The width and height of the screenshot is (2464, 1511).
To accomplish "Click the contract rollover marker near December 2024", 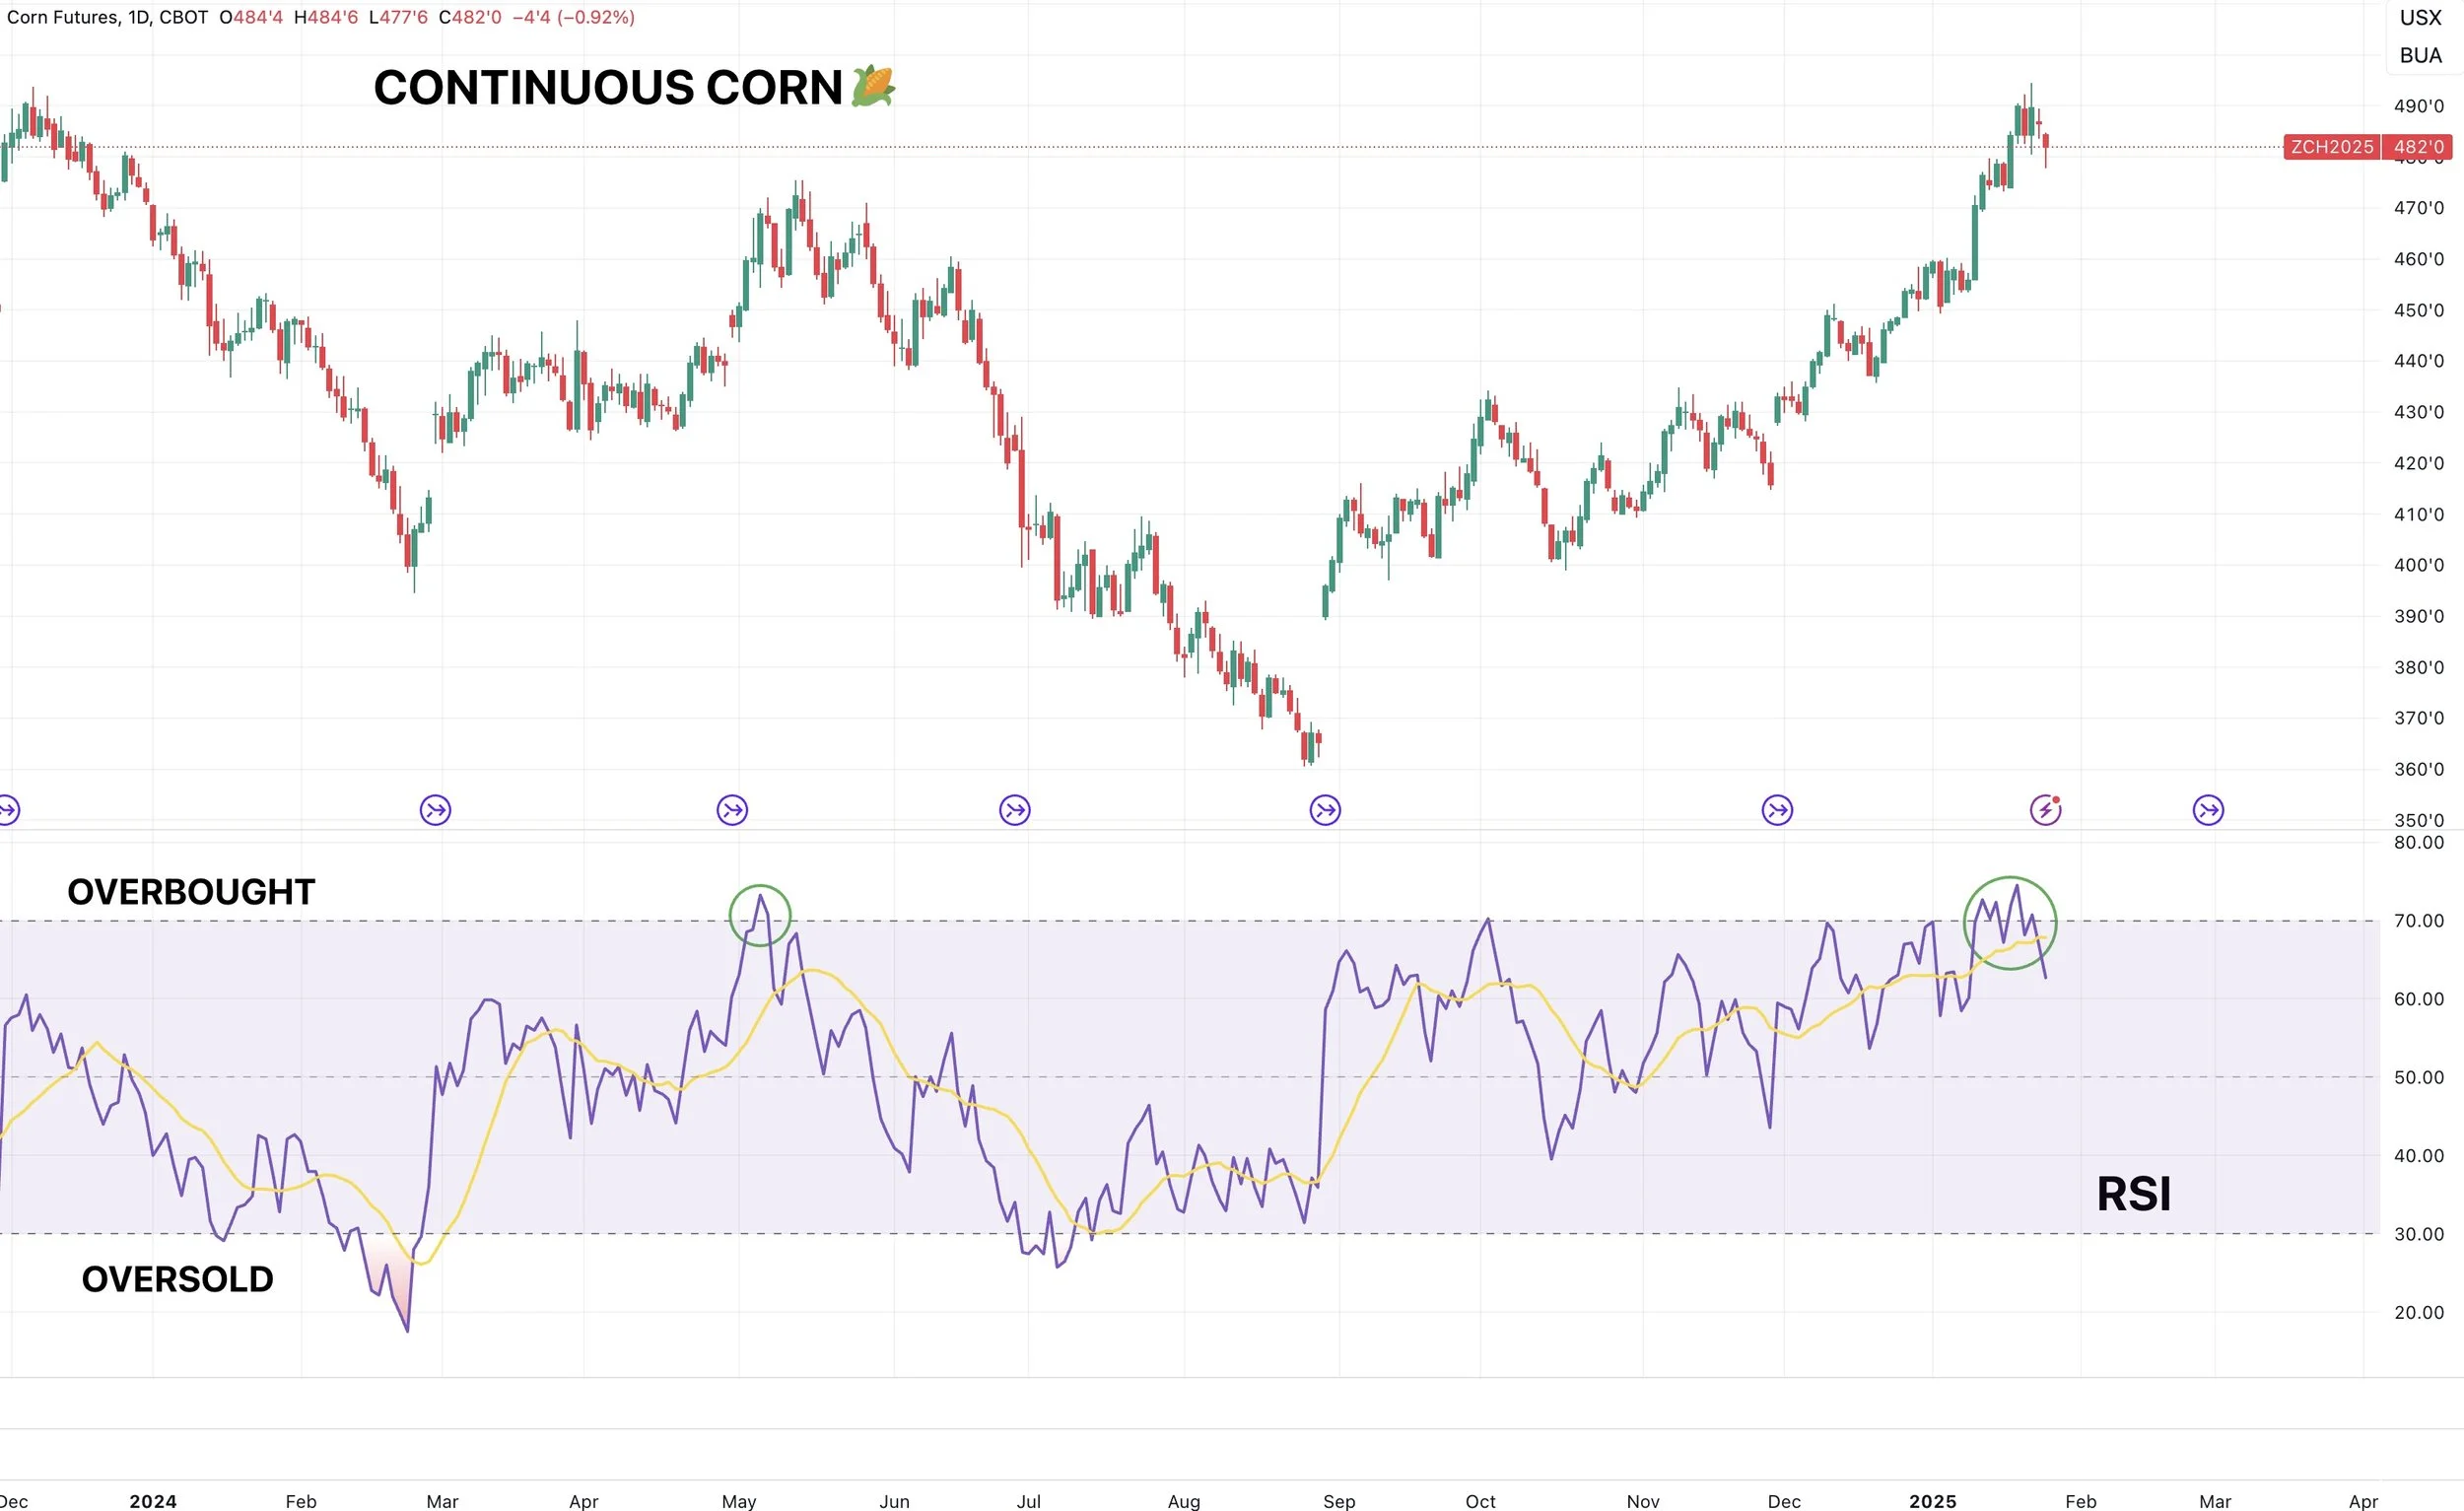I will (1777, 809).
